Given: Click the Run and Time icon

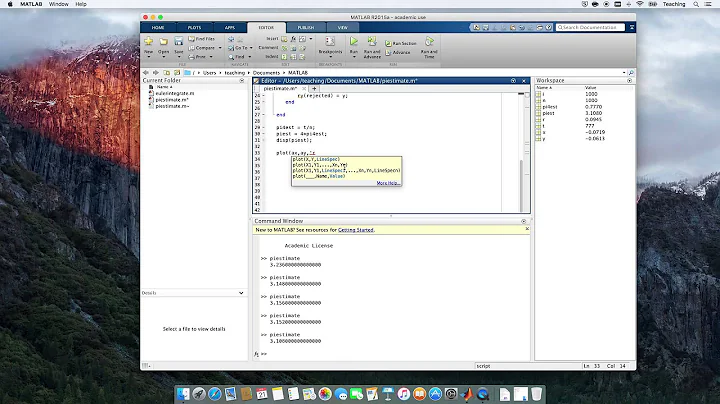Looking at the screenshot, I should pyautogui.click(x=429, y=41).
